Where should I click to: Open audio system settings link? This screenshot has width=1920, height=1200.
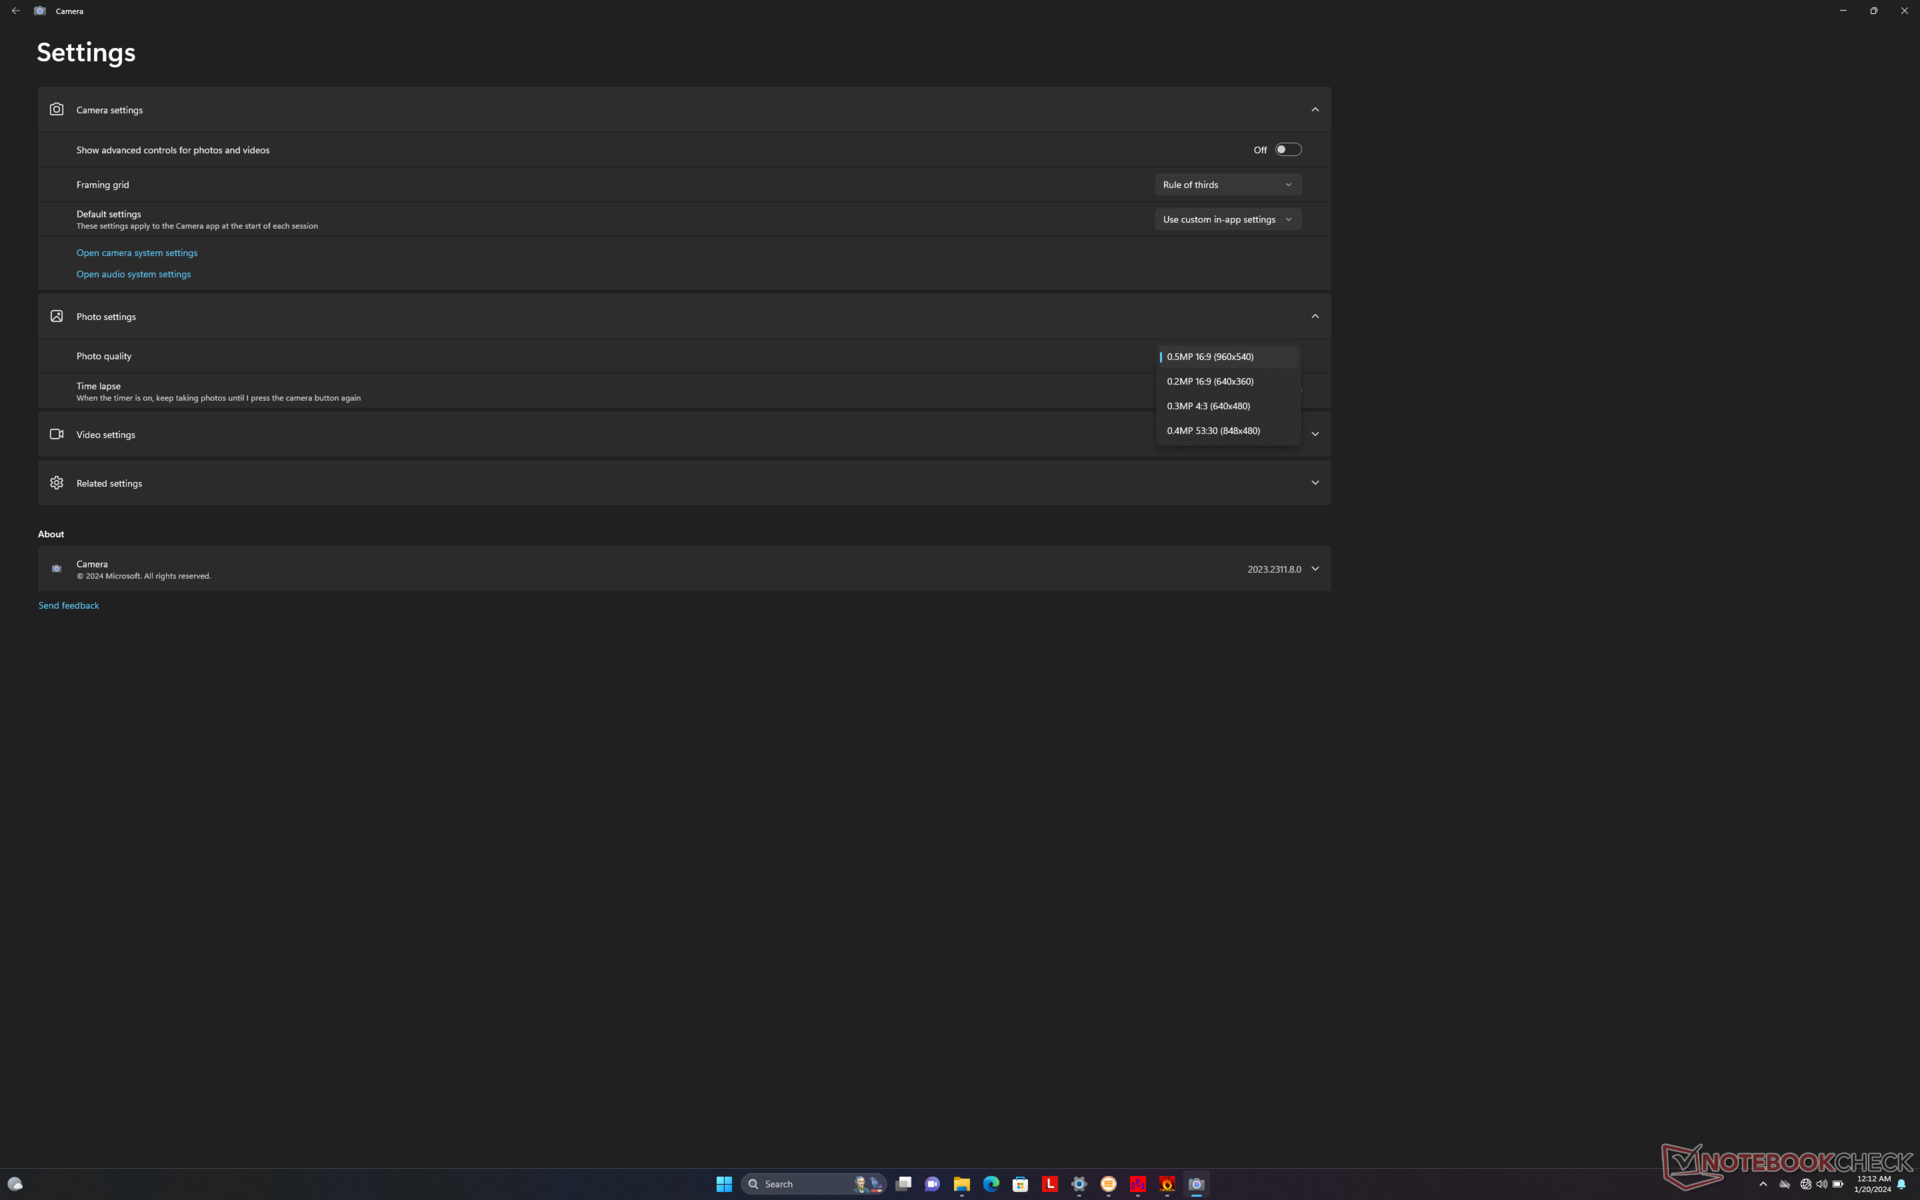[x=133, y=274]
